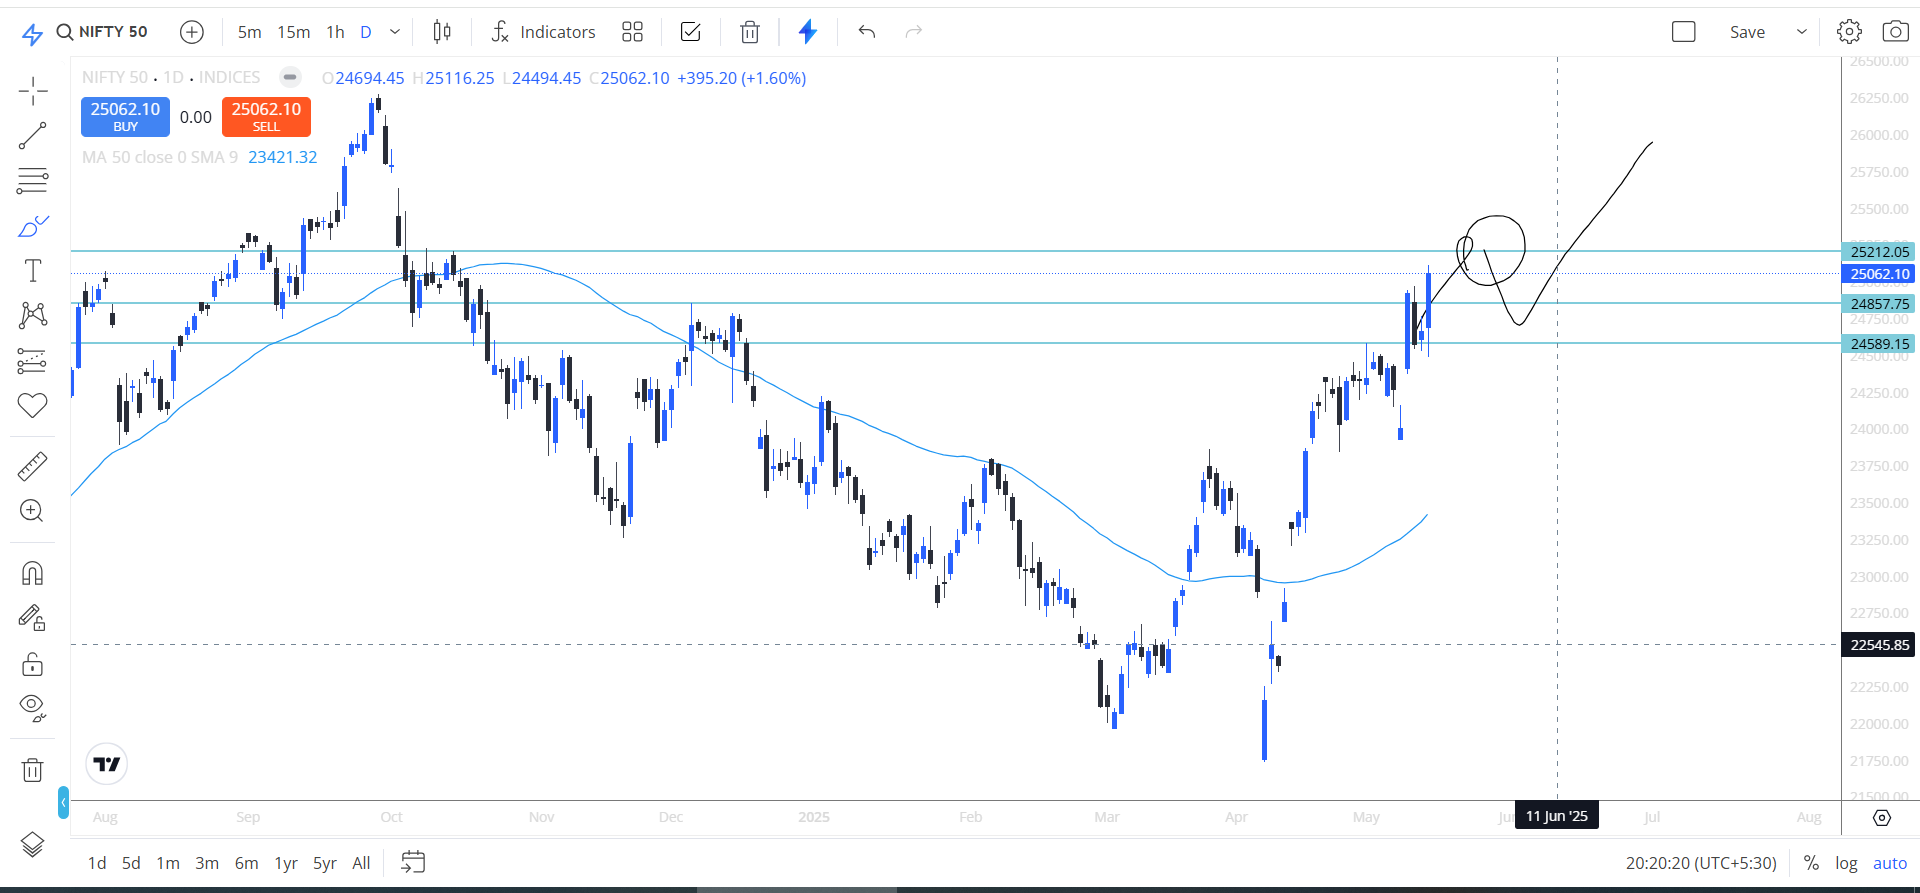
Task: Switch to the 15m timeframe
Action: point(294,32)
